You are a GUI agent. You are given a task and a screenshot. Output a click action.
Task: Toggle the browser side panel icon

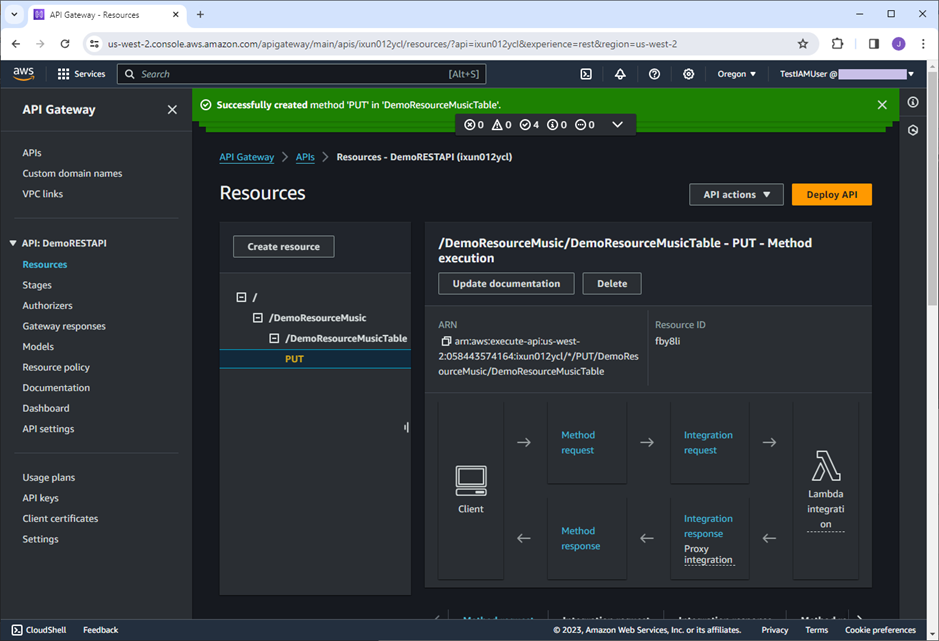(x=873, y=44)
